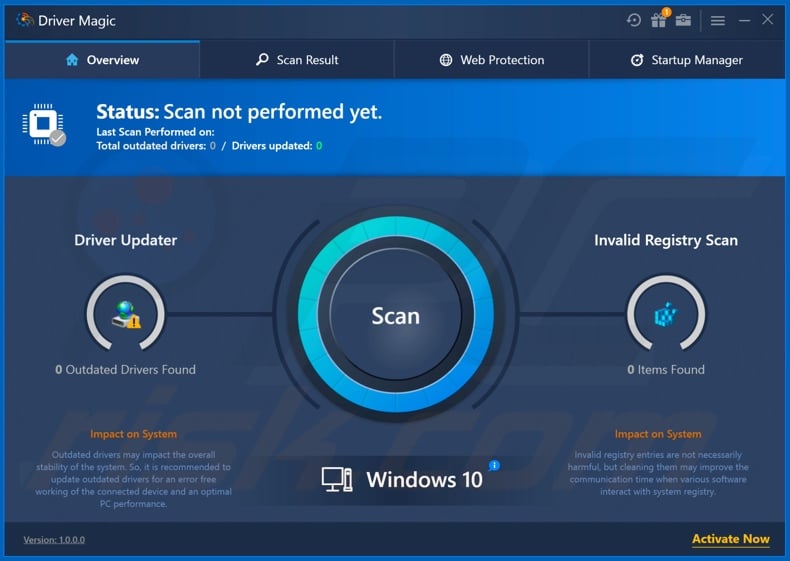Click '0 Outdated Drivers Found' text

(125, 369)
